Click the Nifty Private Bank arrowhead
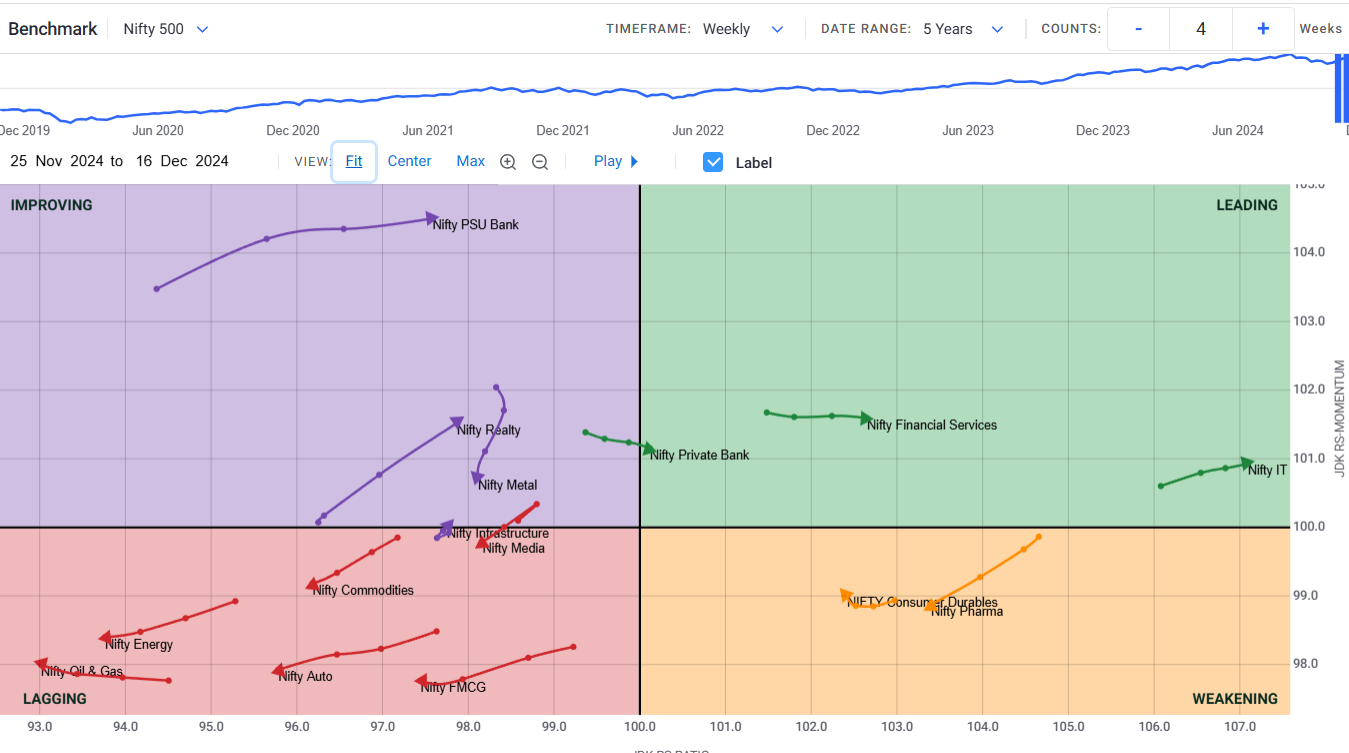This screenshot has height=753, width=1349. click(x=649, y=449)
